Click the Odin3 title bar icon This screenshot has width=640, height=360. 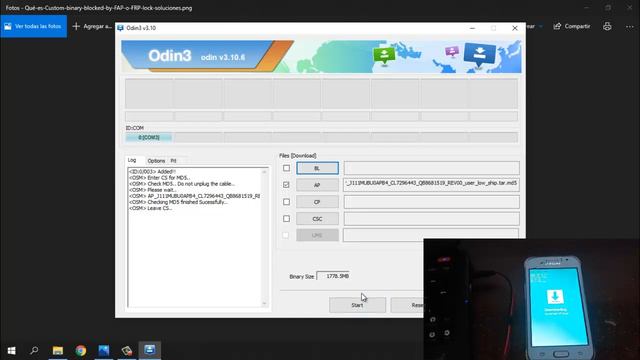tap(120, 28)
